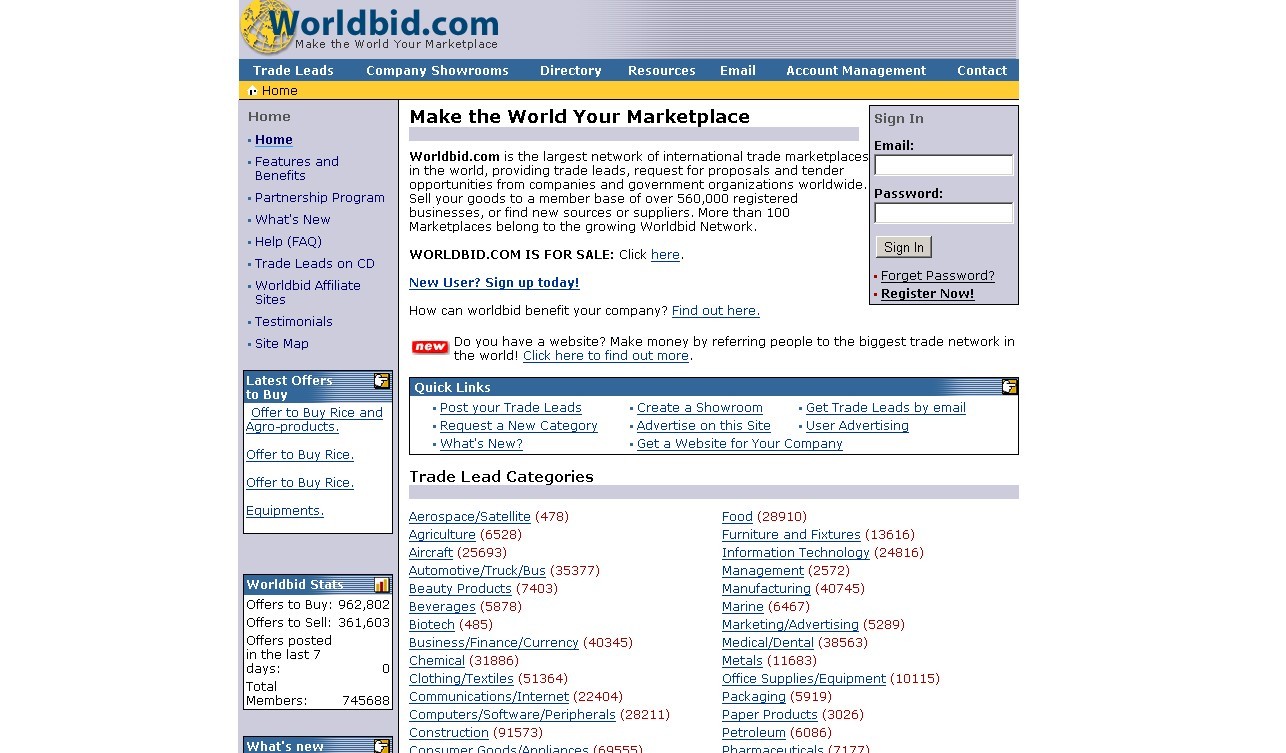
Task: Open Office Supplies/Equipment category
Action: click(x=804, y=679)
